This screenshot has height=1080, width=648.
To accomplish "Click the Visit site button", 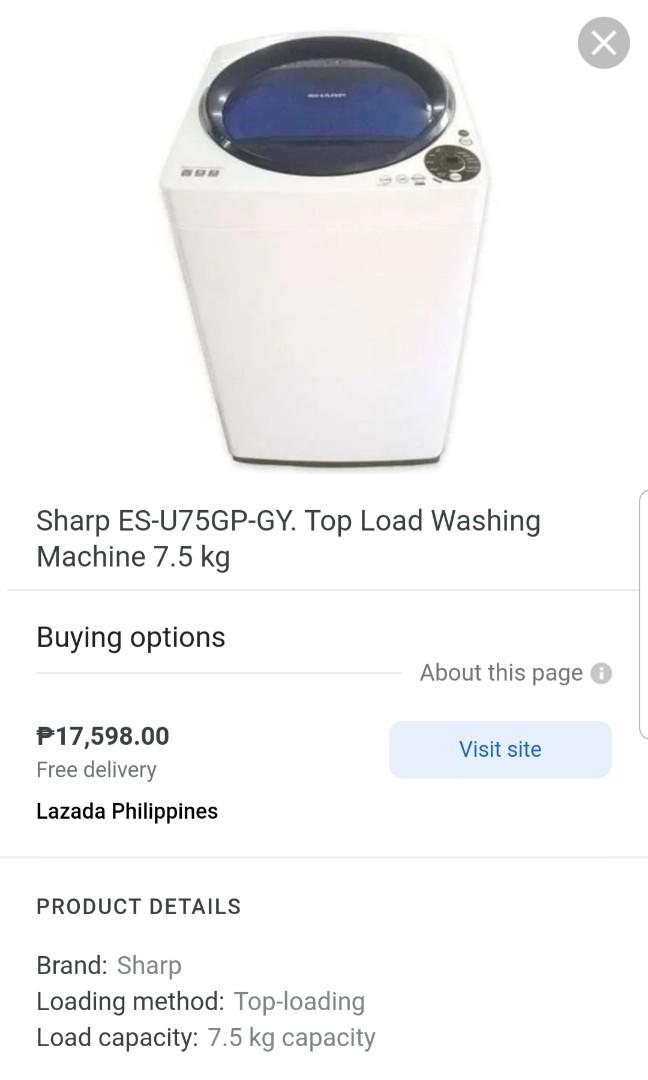I will pos(499,749).
